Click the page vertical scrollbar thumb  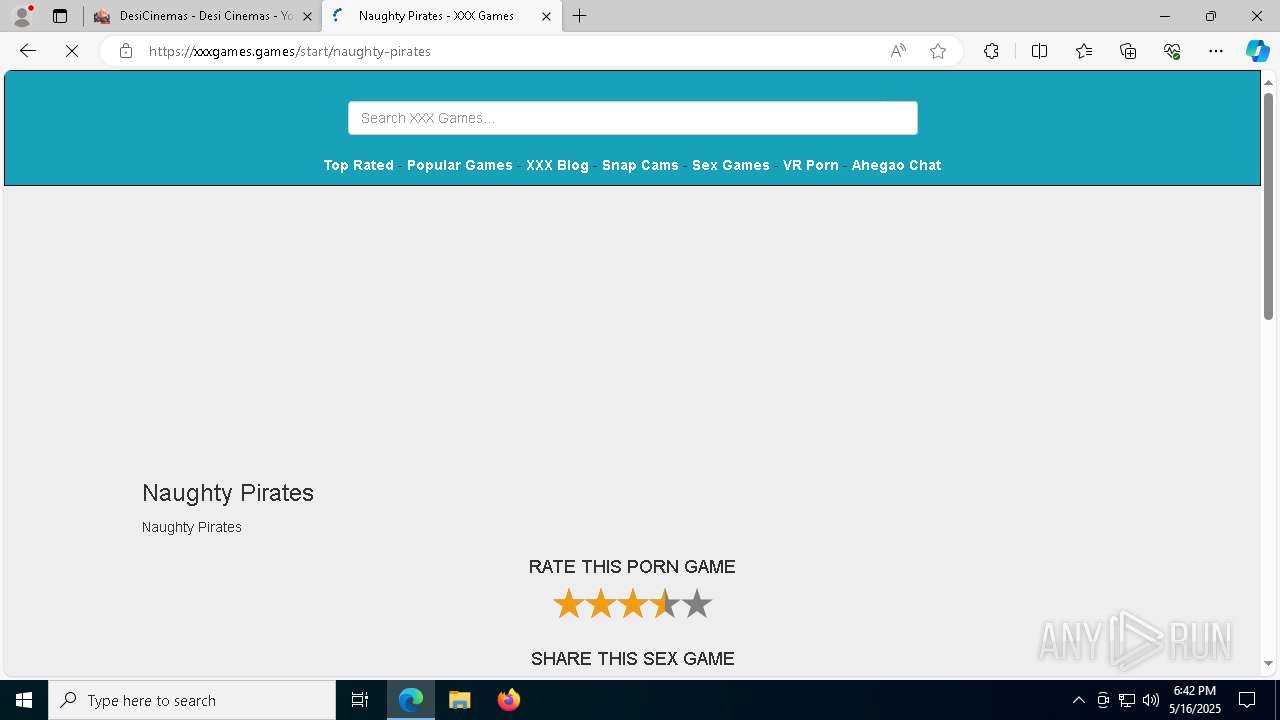1268,205
